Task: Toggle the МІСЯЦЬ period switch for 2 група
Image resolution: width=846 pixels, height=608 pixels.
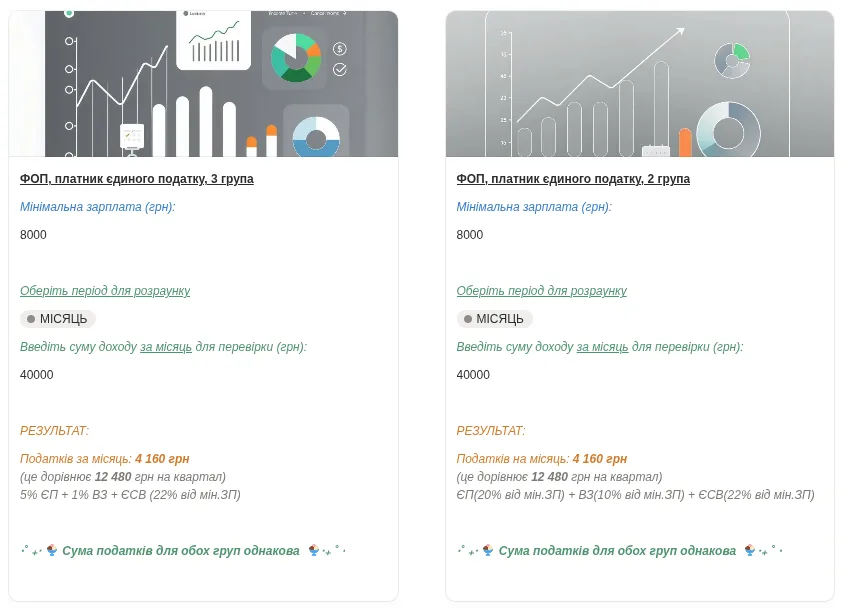Action: pos(493,319)
